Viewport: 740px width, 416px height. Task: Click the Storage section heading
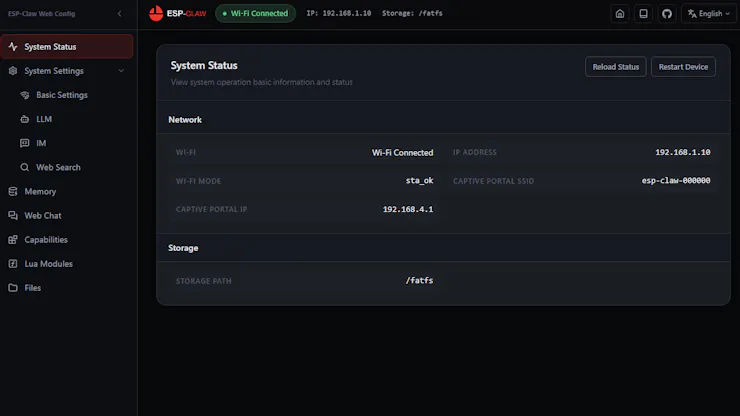pyautogui.click(x=183, y=248)
